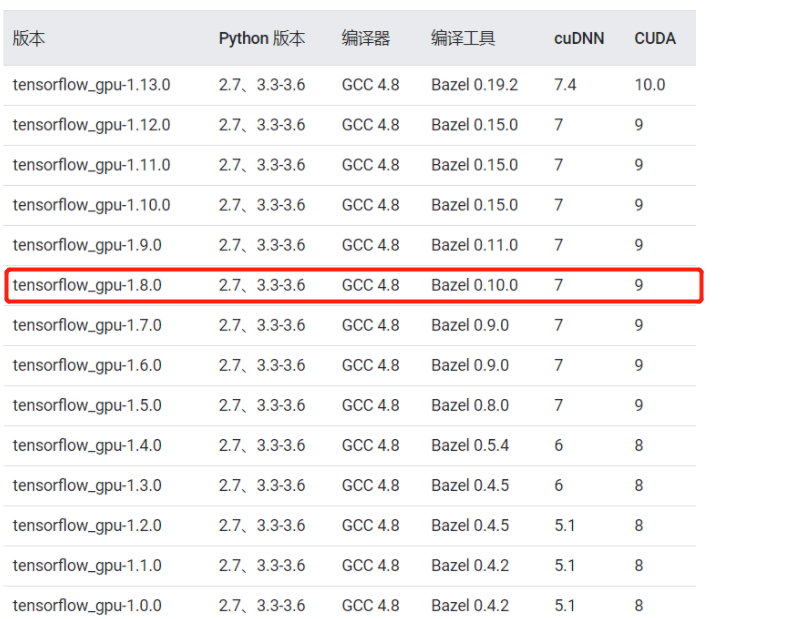Viewport: 791px width, 619px height.
Task: Select tensorflow_gpu-1.4.0 cell
Action: [x=87, y=445]
